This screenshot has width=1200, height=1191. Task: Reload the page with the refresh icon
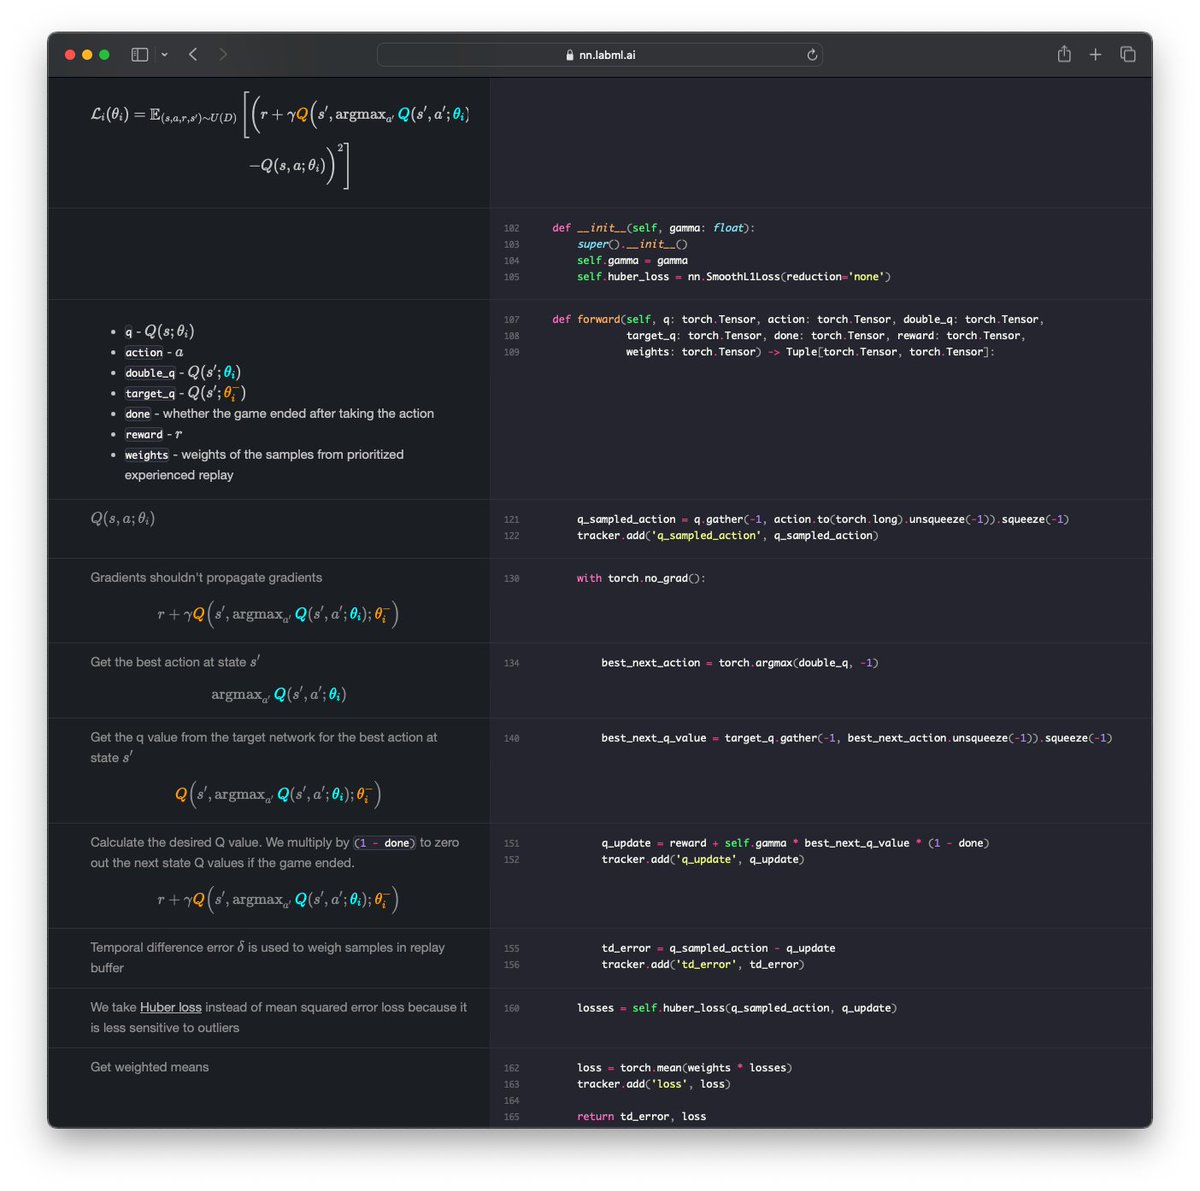(x=812, y=55)
